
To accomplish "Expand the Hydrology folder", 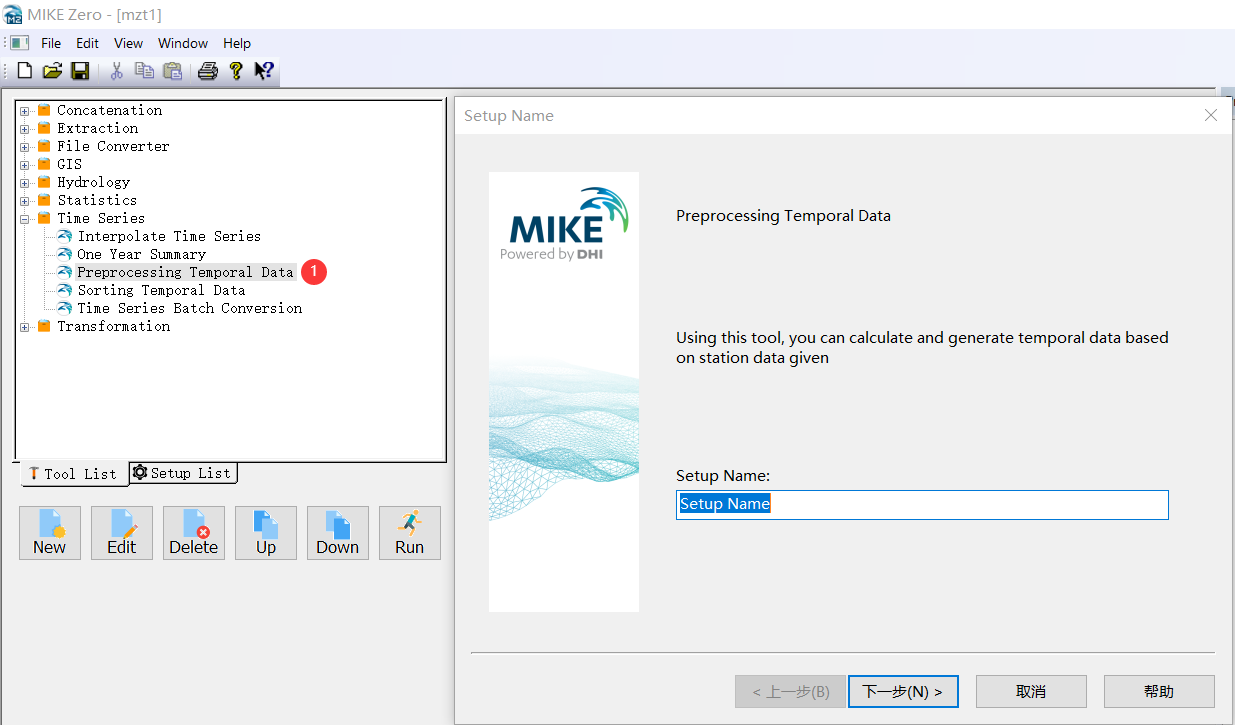I will click(x=23, y=181).
